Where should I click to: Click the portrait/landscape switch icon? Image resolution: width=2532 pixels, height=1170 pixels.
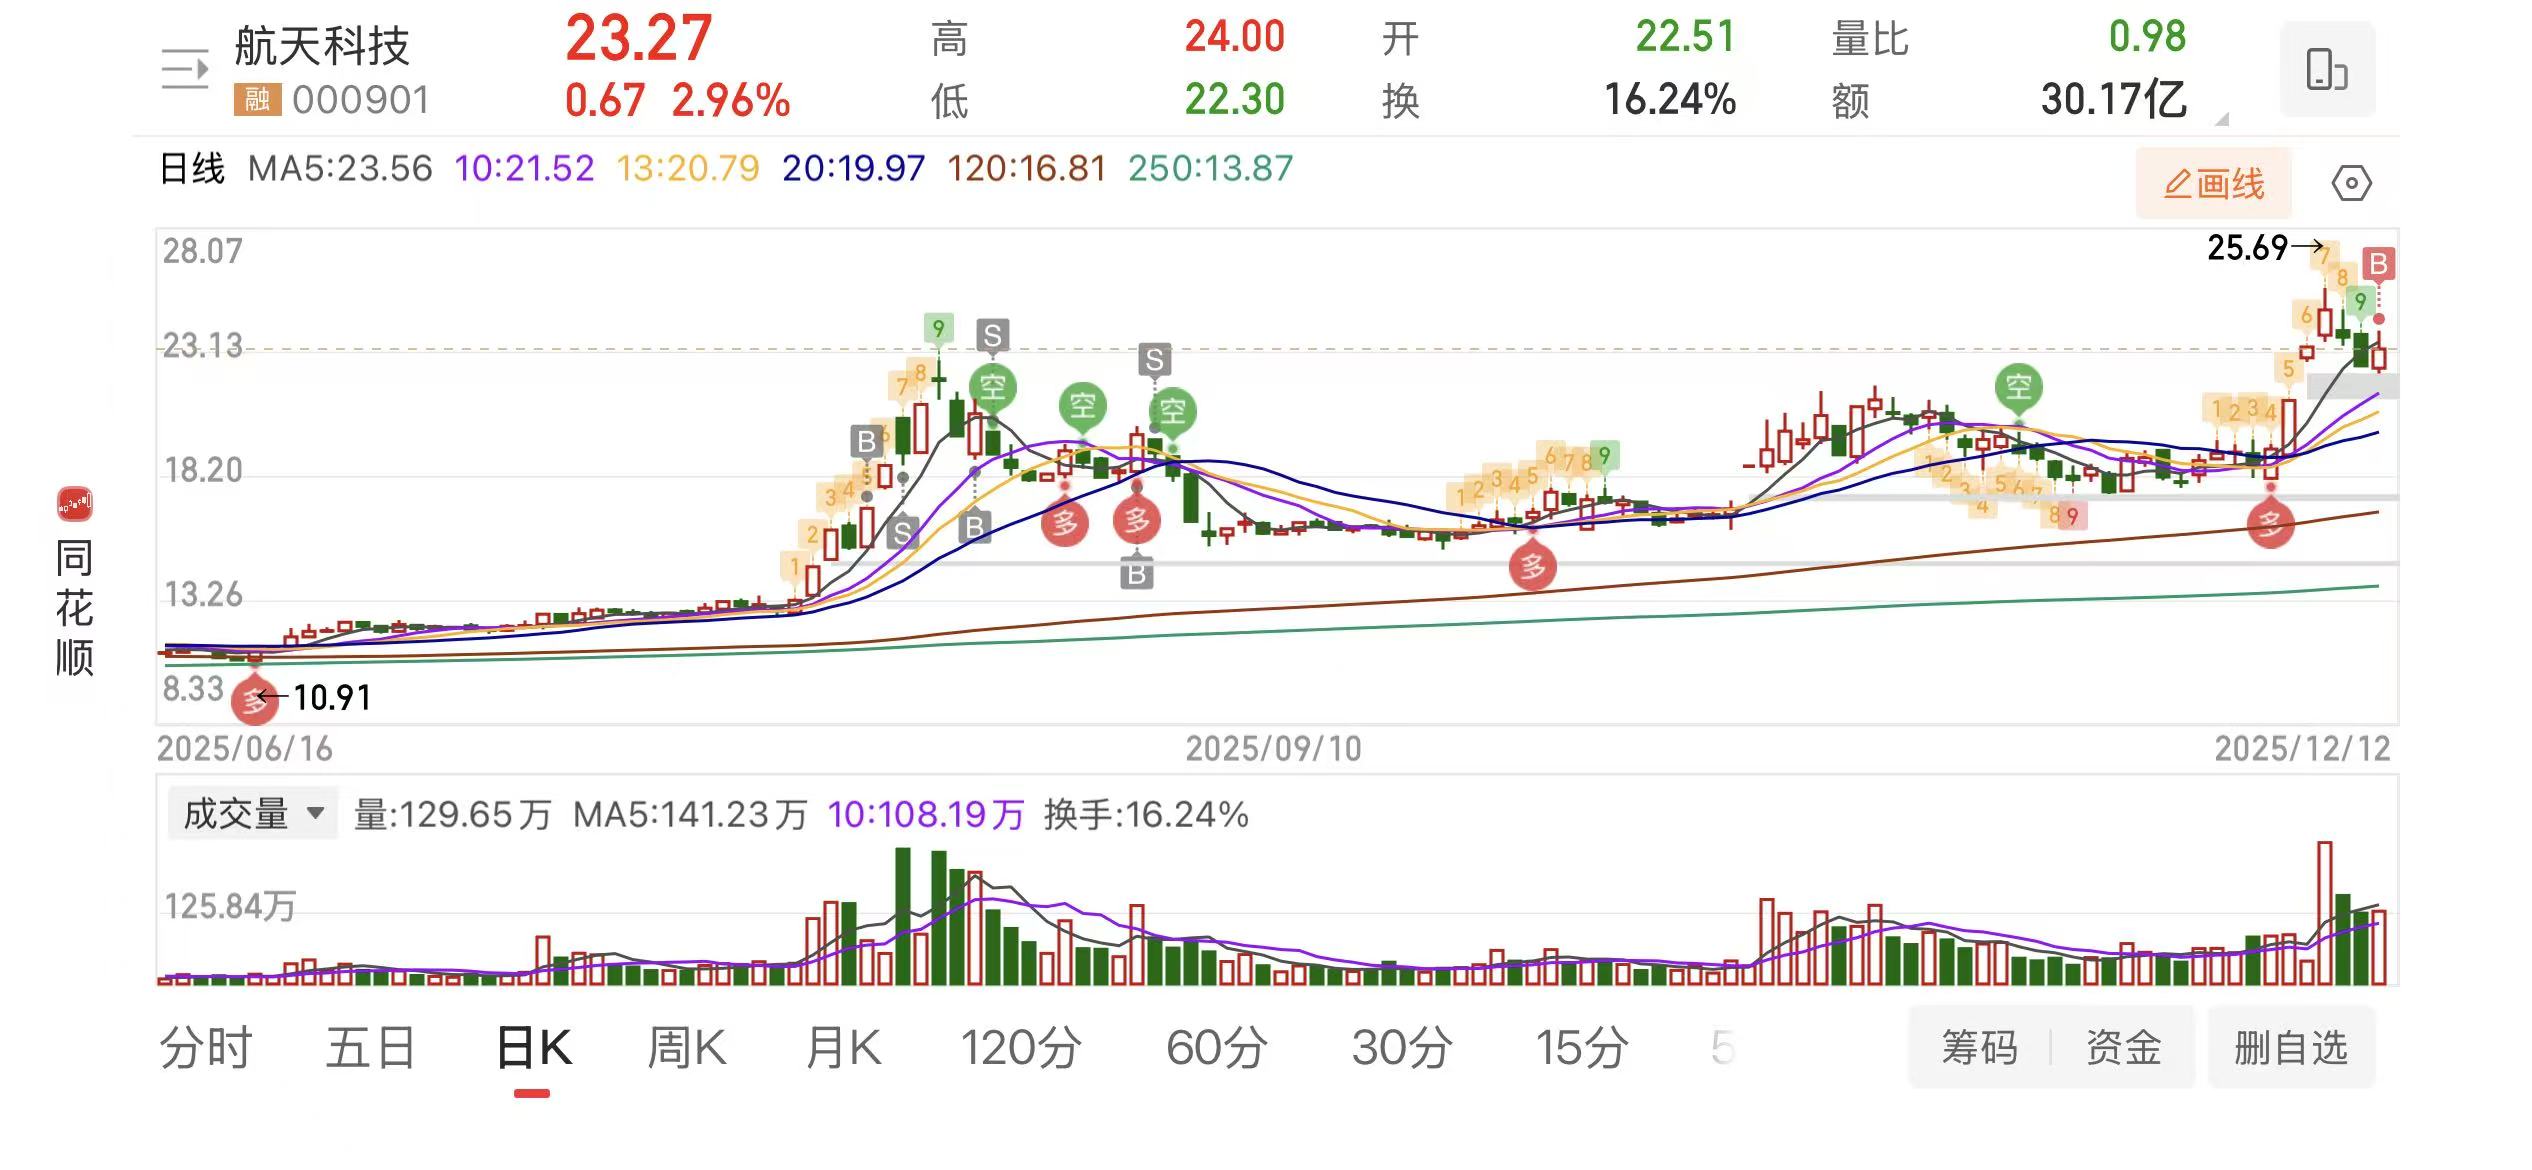point(2326,70)
